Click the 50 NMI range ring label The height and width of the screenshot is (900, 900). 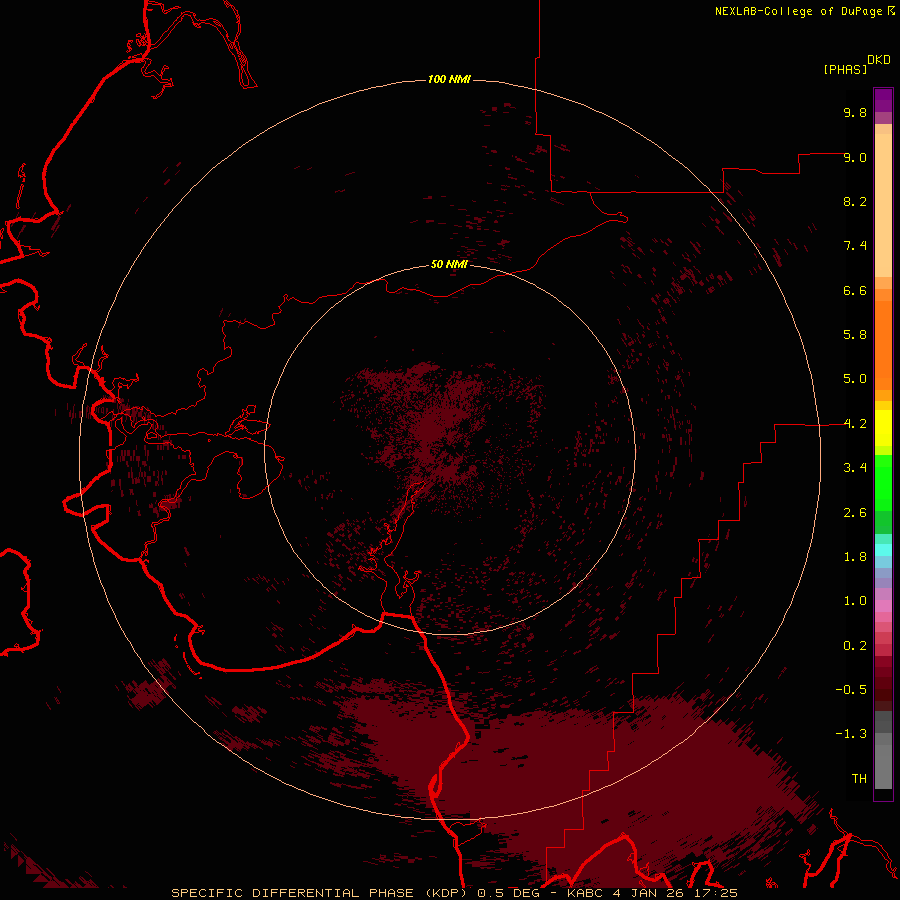(449, 265)
